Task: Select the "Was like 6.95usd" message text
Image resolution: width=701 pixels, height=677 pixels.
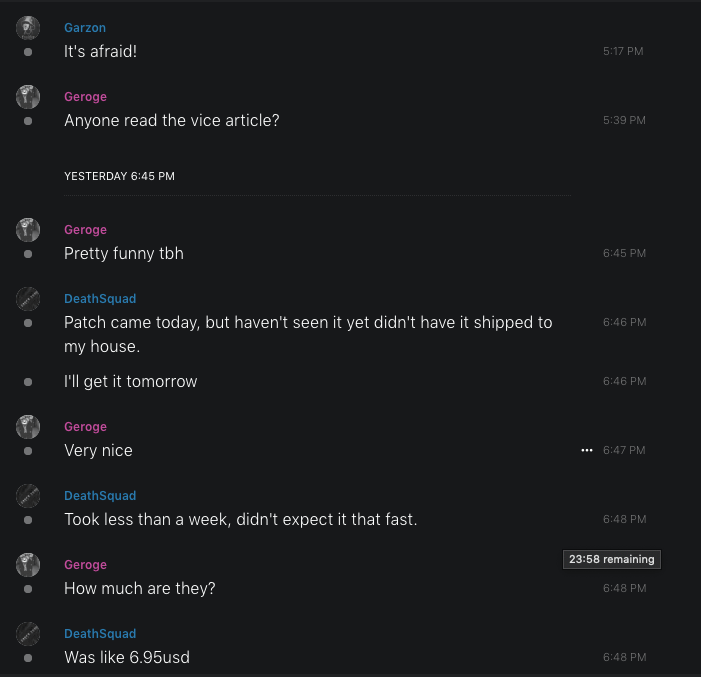Action: 127,657
